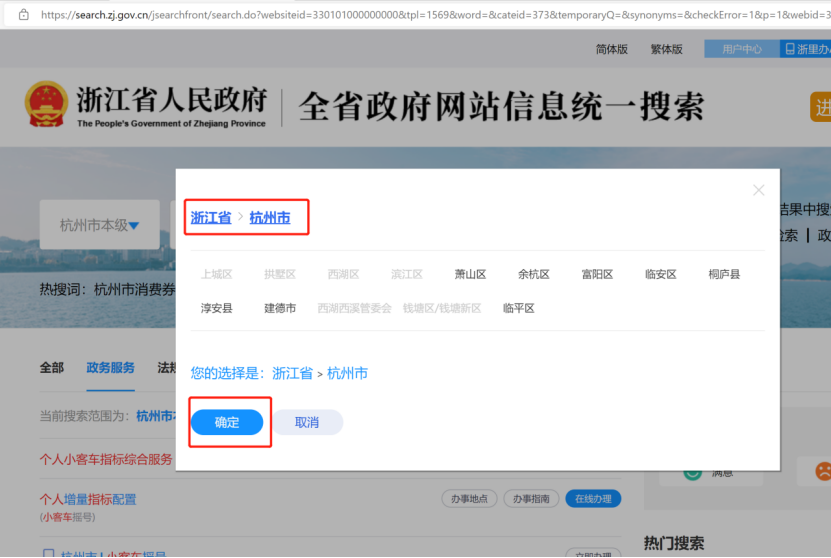Choose 余杭区 district

coord(533,274)
